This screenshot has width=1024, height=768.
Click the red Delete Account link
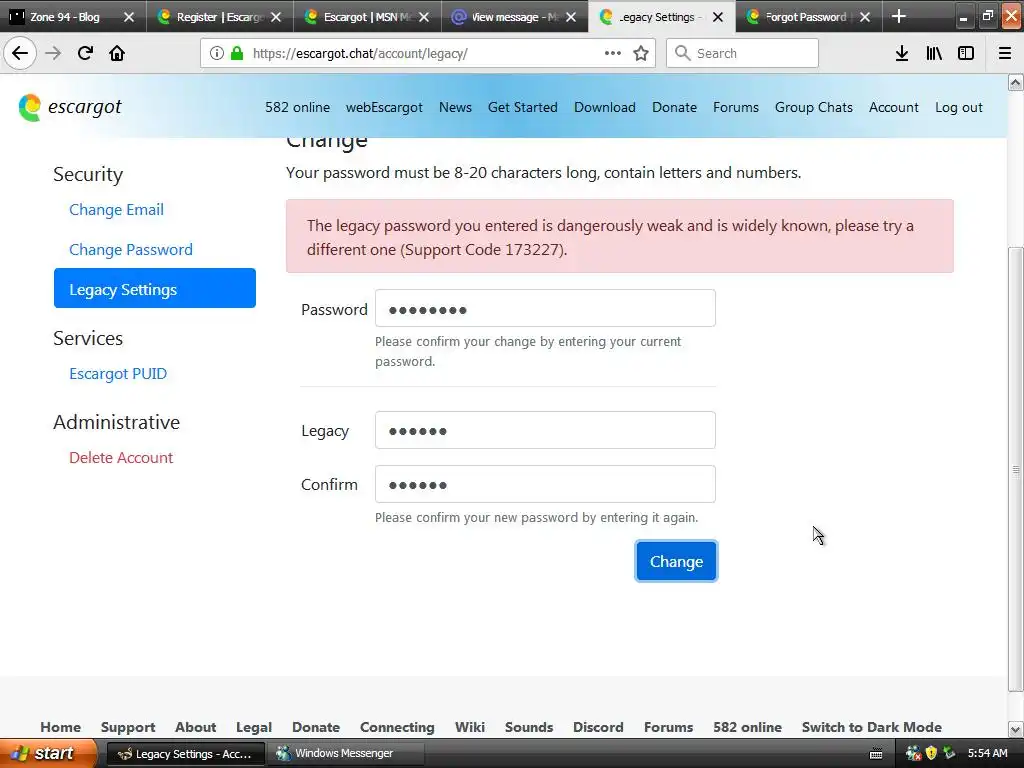121,458
